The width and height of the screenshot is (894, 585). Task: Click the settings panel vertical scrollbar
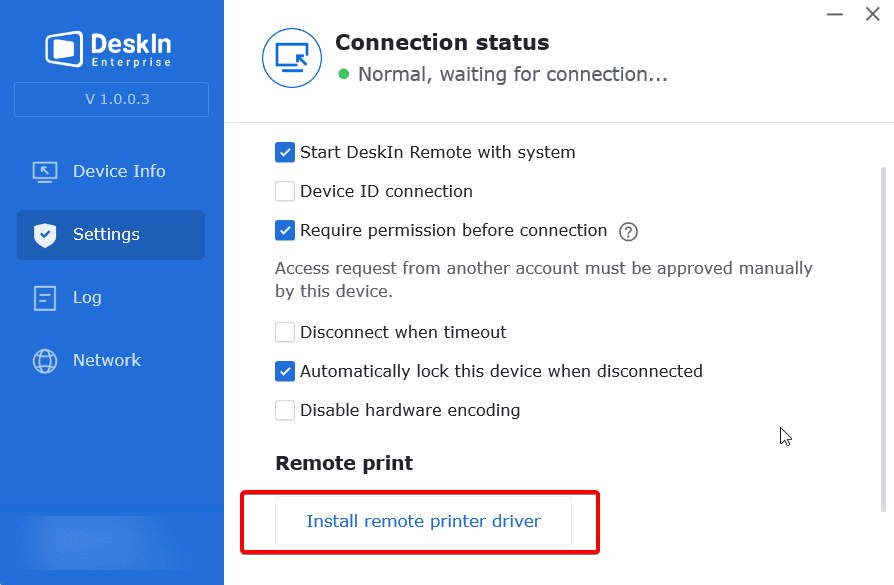[x=884, y=339]
